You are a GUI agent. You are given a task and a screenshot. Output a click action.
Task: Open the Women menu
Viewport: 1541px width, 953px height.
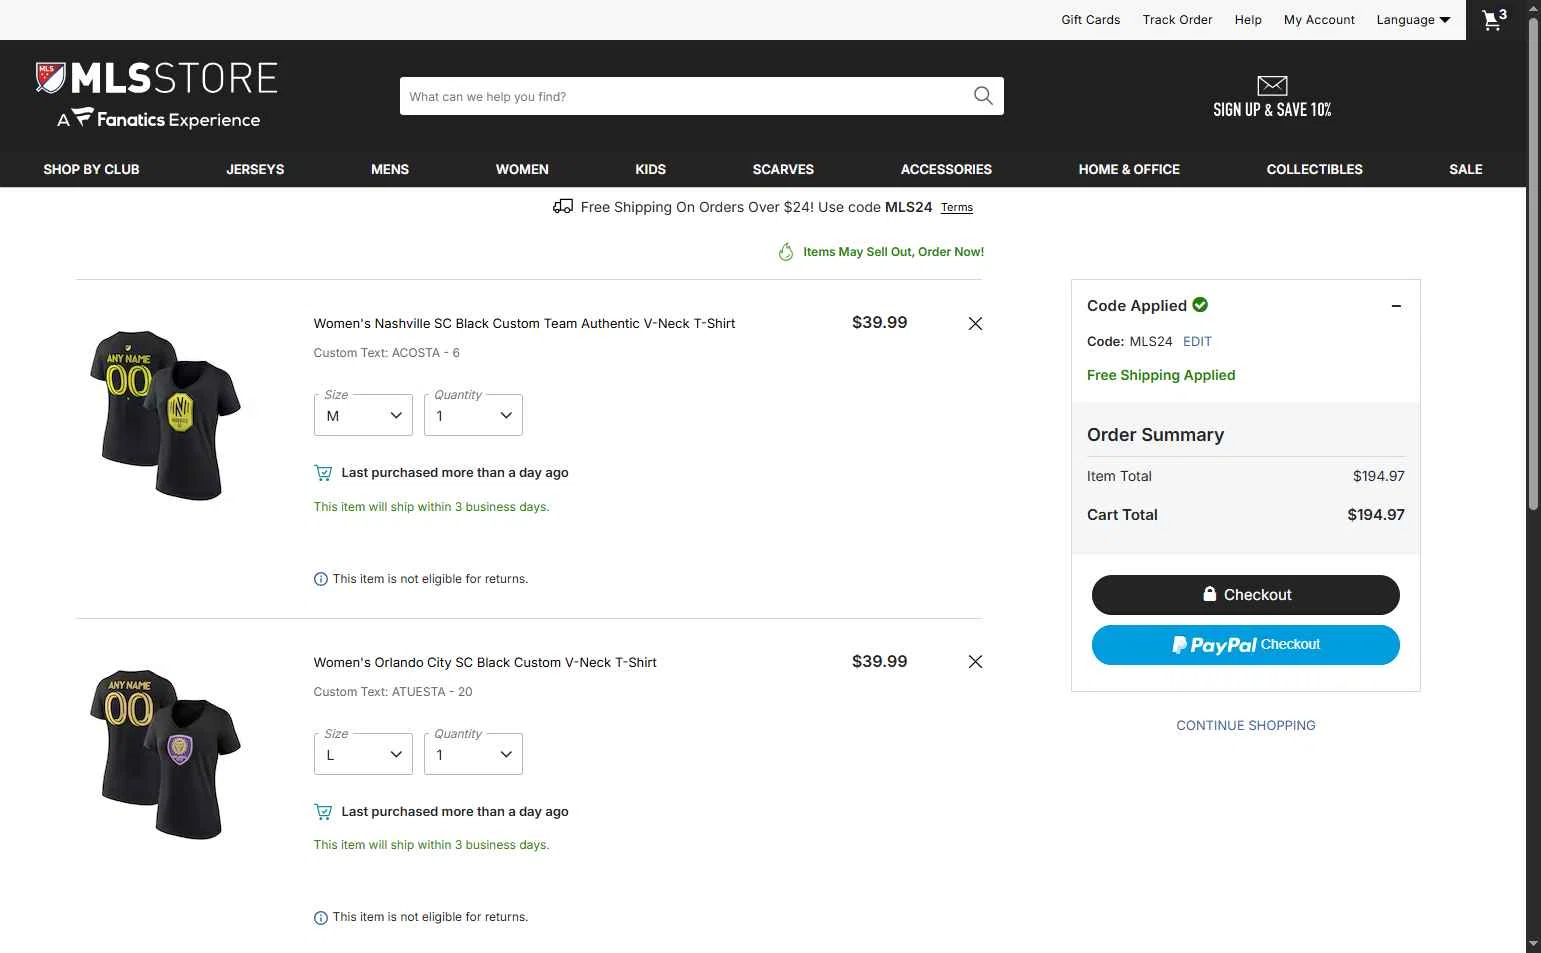pyautogui.click(x=522, y=169)
